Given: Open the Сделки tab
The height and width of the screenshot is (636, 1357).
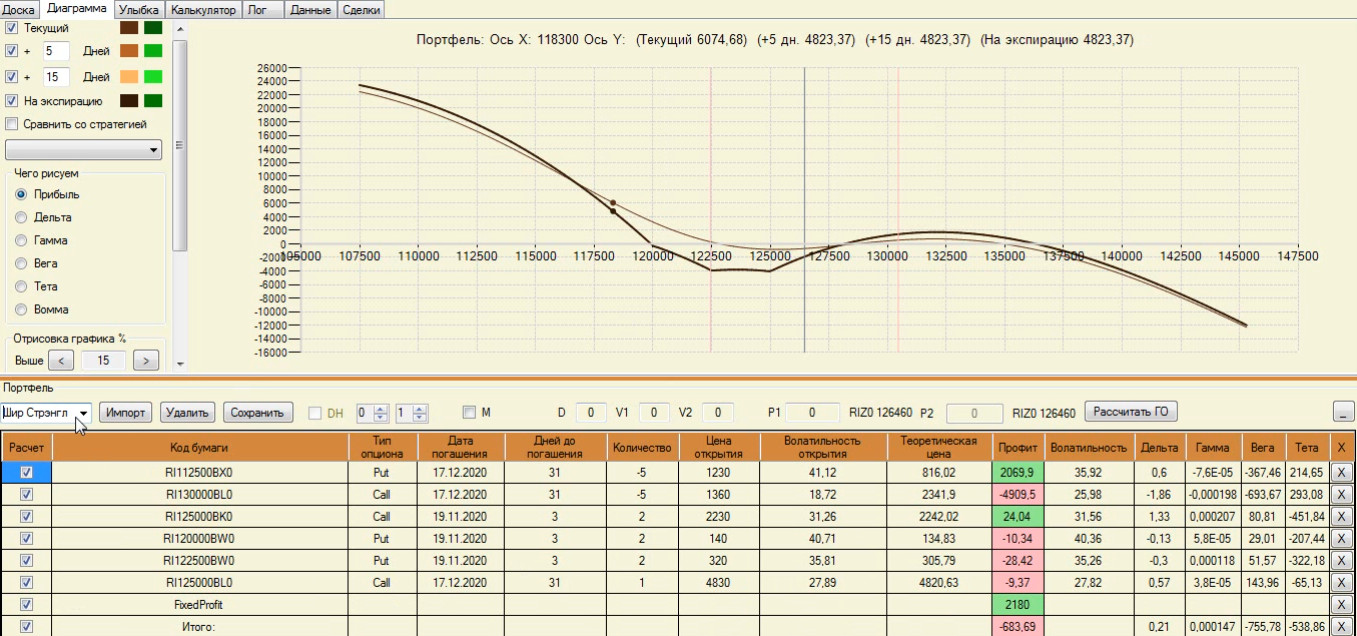Looking at the screenshot, I should 361,9.
